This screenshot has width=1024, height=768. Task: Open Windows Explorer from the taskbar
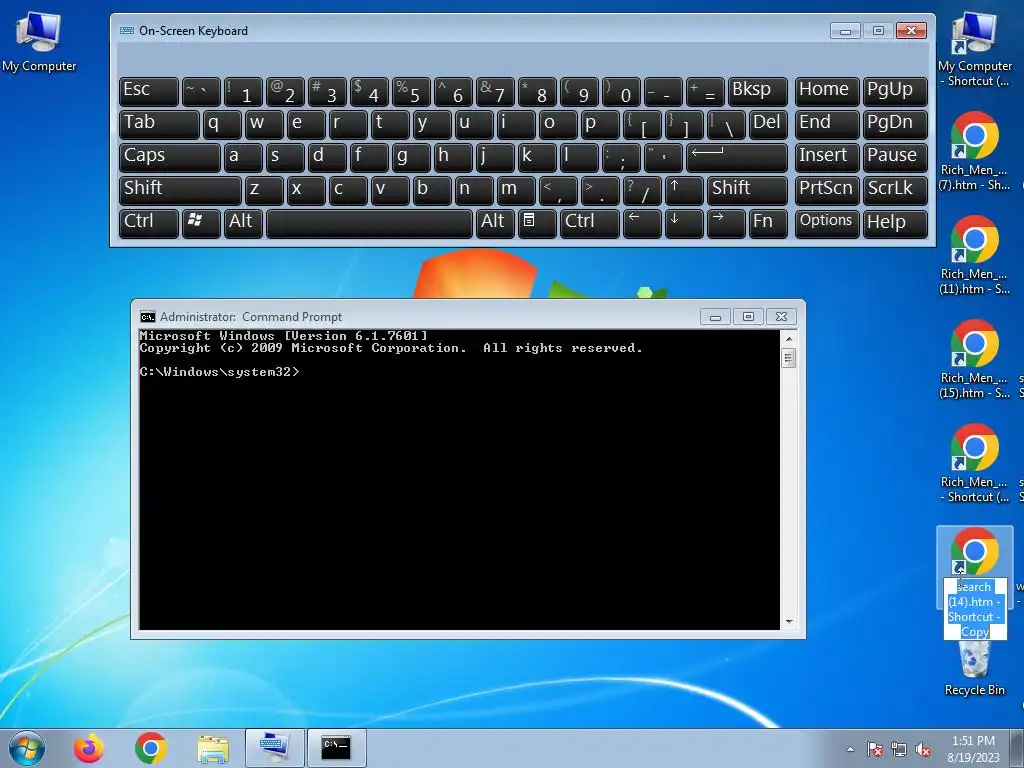pyautogui.click(x=213, y=748)
